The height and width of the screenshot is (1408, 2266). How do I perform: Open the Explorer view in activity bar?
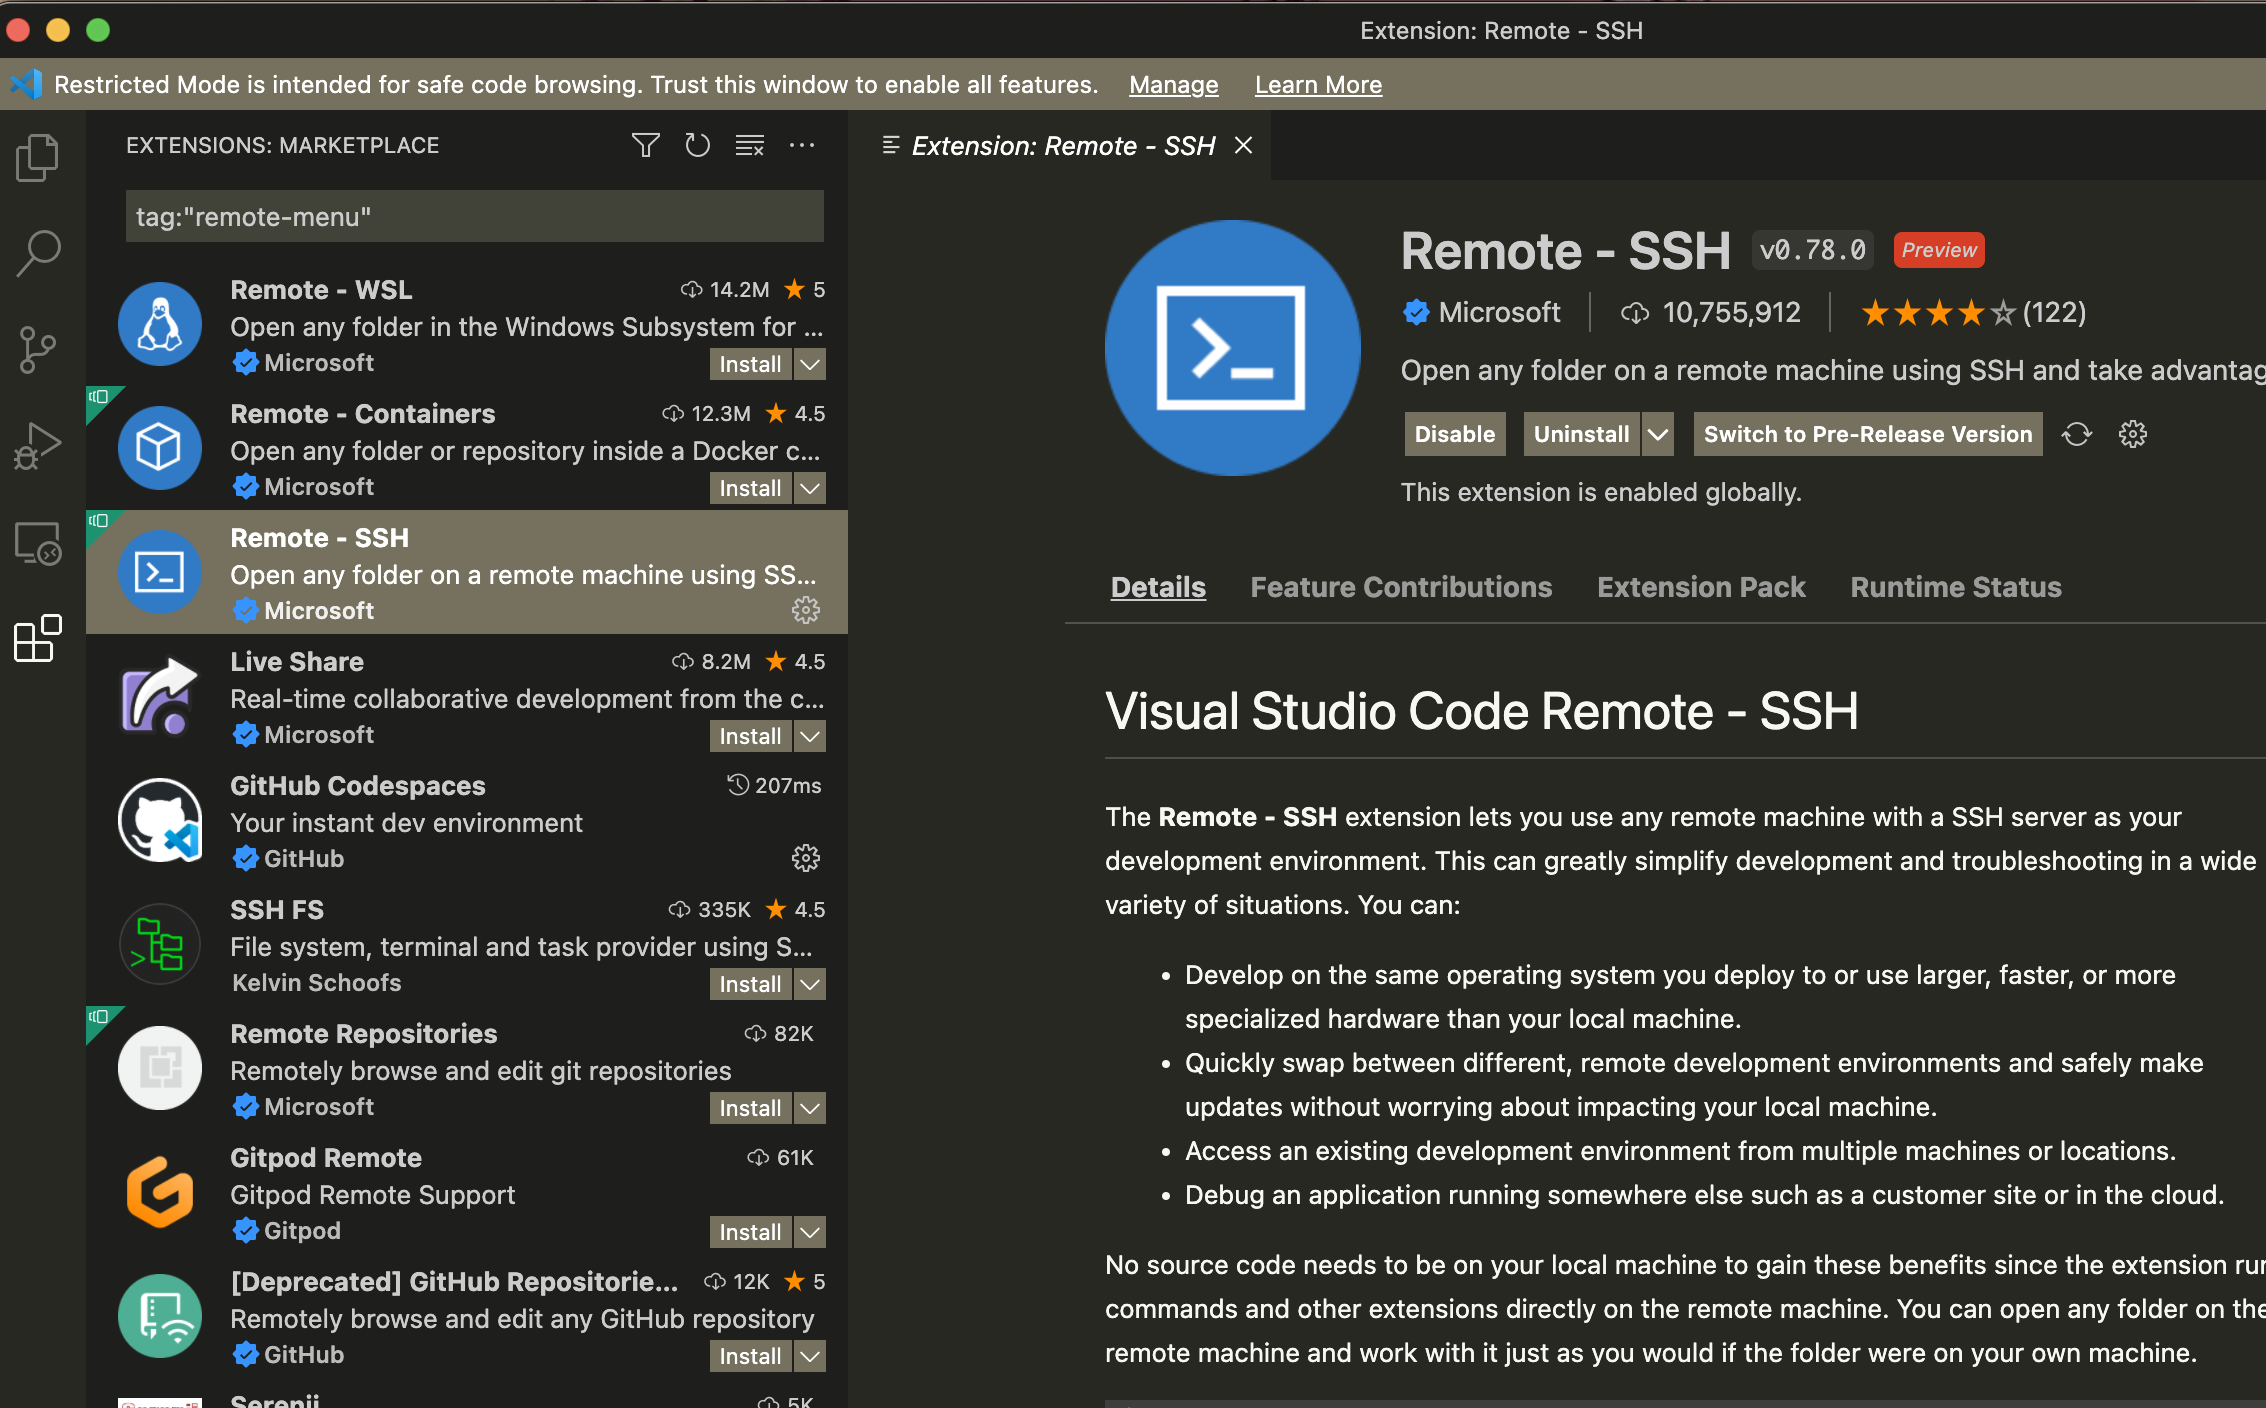pyautogui.click(x=38, y=157)
